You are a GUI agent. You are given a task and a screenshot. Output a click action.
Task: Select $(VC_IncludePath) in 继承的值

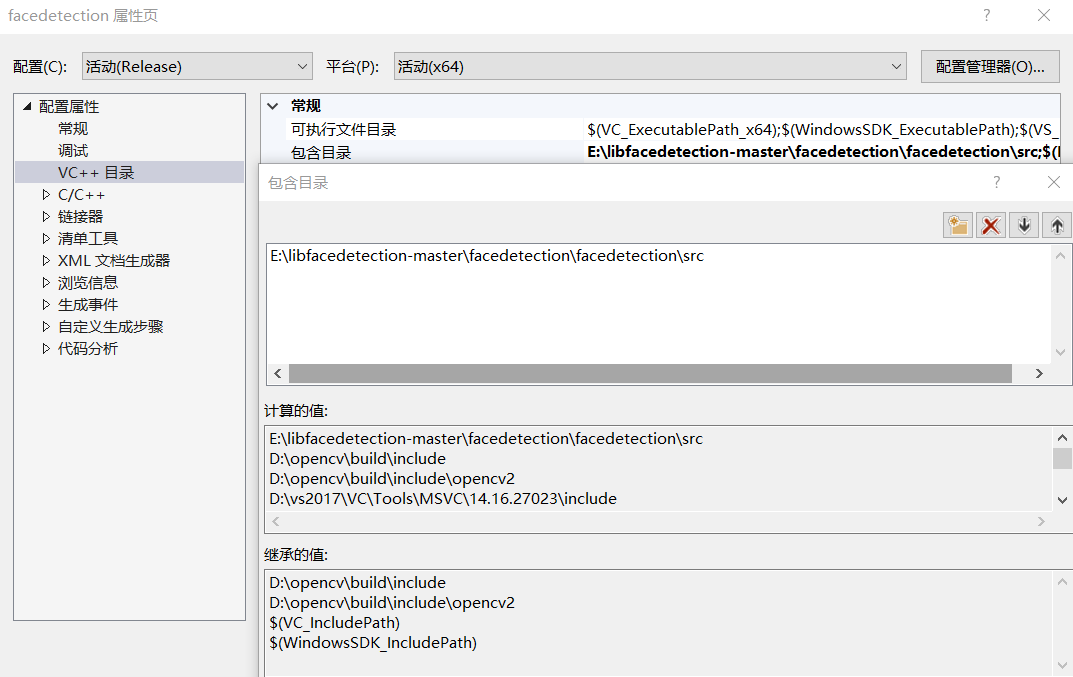[x=335, y=622]
